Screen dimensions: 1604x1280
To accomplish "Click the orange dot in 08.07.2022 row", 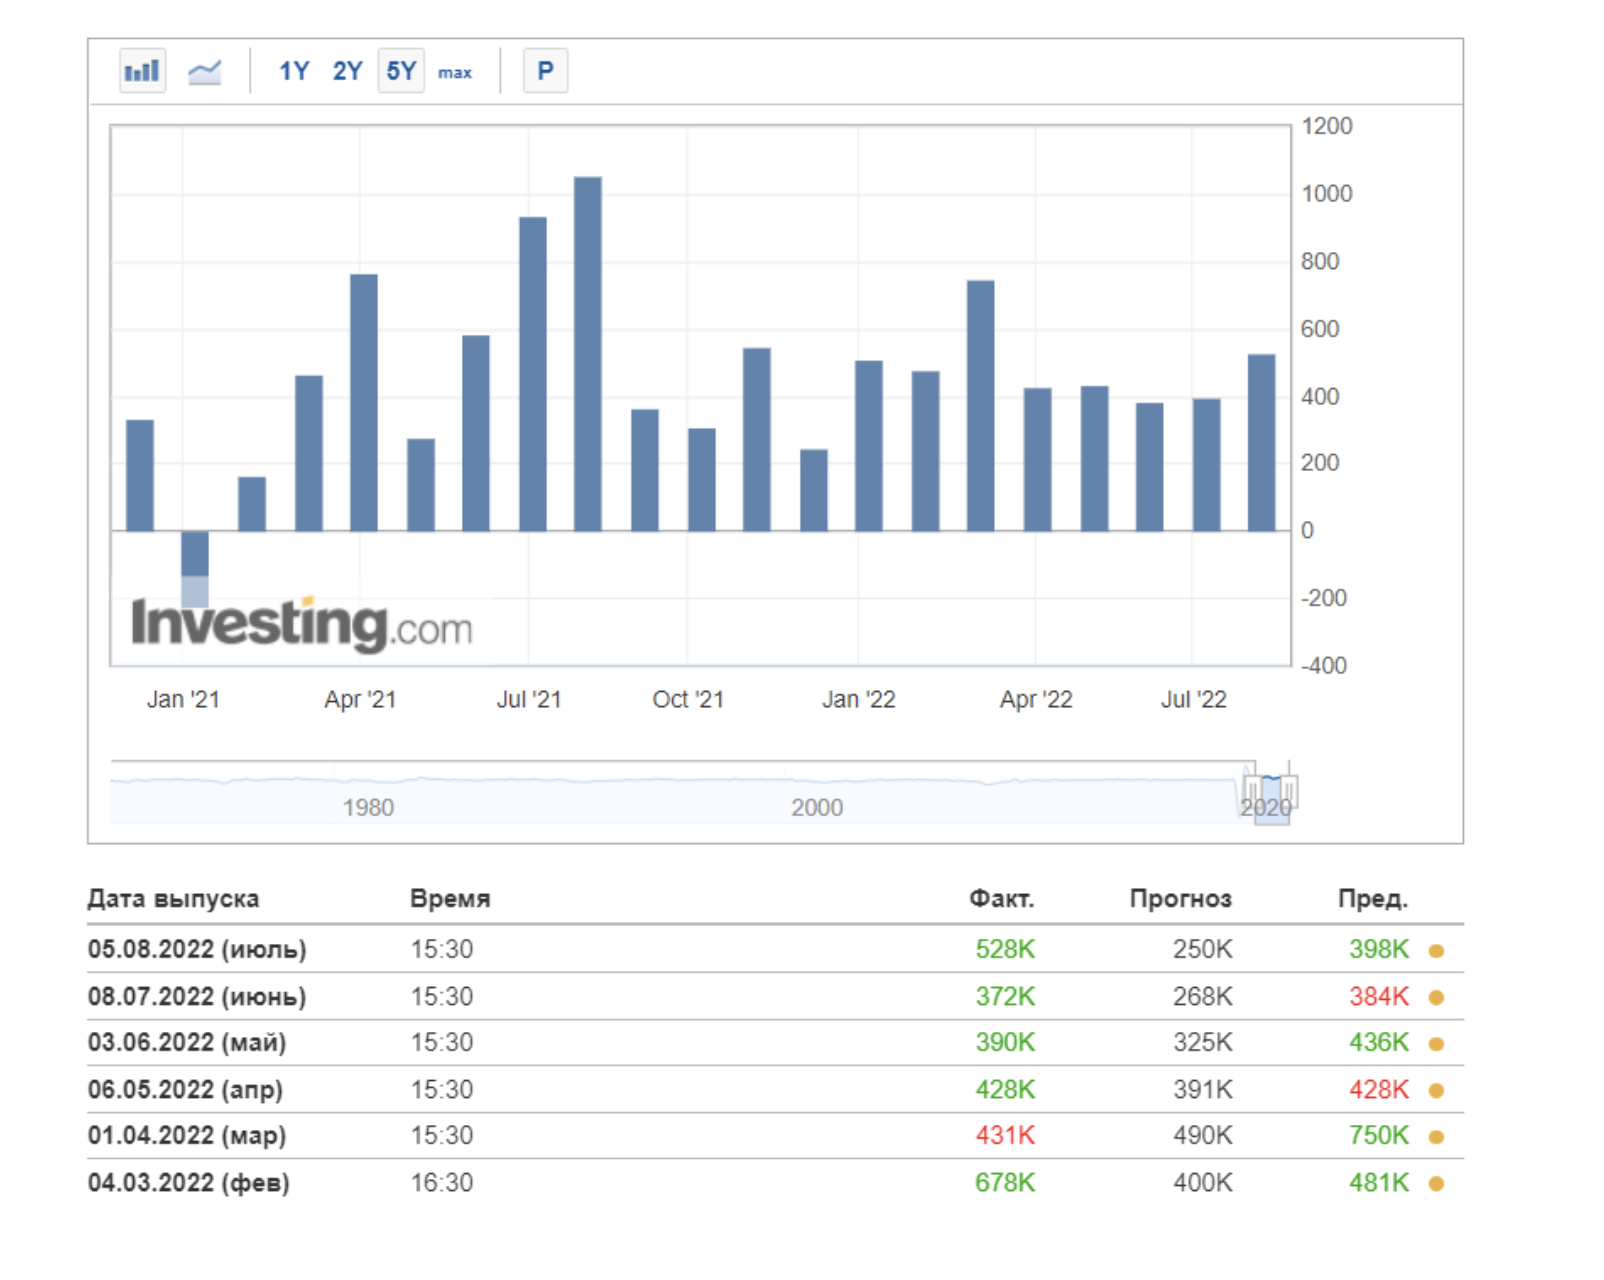I will (1436, 998).
